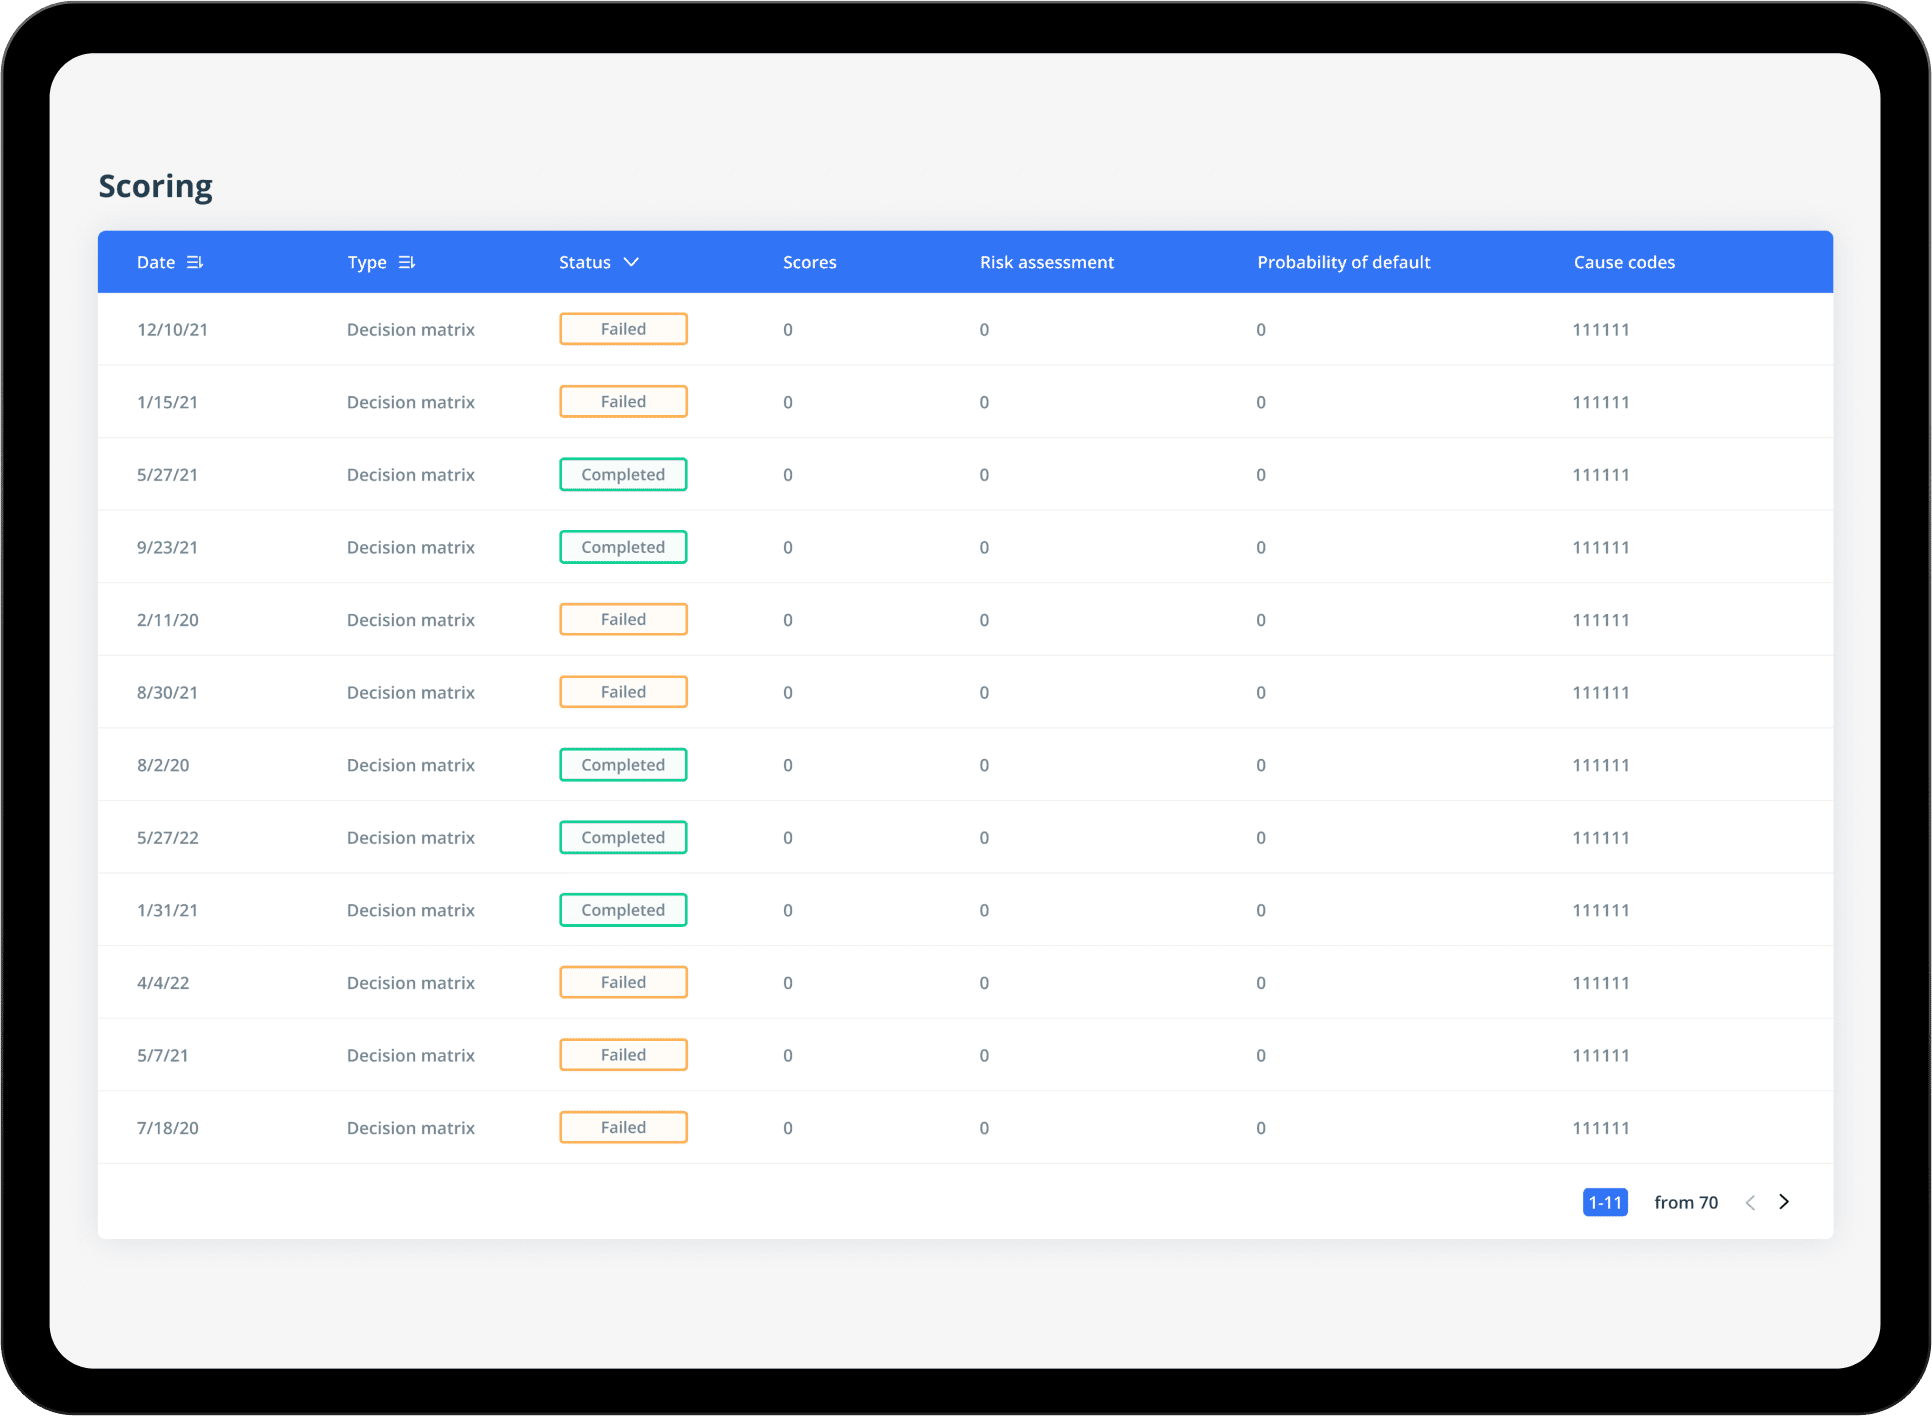Select the Failed badge for 12/10/21
This screenshot has height=1416, width=1932.
[623, 329]
